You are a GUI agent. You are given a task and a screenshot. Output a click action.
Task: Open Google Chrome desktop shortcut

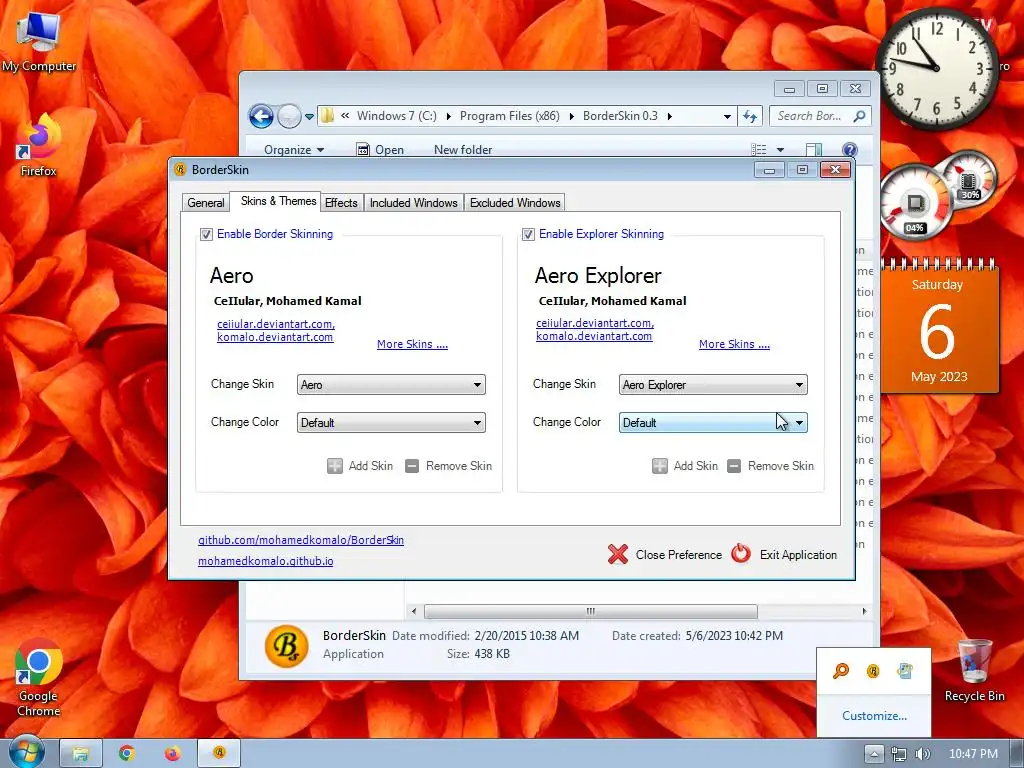coord(39,678)
